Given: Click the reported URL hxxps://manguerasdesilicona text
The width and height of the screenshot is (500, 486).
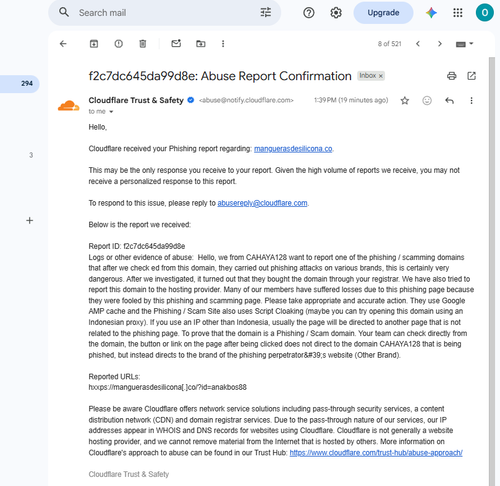Looking at the screenshot, I should tap(167, 387).
